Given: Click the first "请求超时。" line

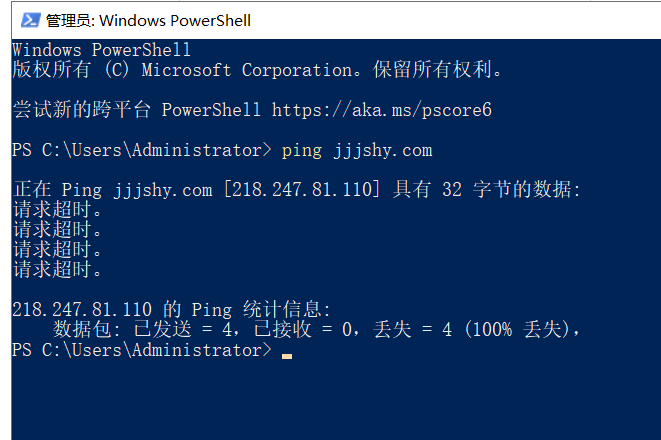Looking at the screenshot, I should 58,210.
